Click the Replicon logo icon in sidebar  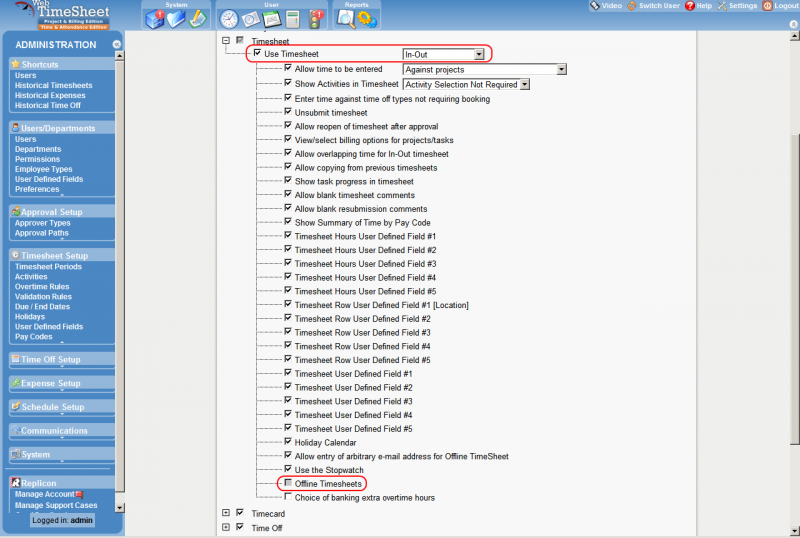pyautogui.click(x=15, y=482)
